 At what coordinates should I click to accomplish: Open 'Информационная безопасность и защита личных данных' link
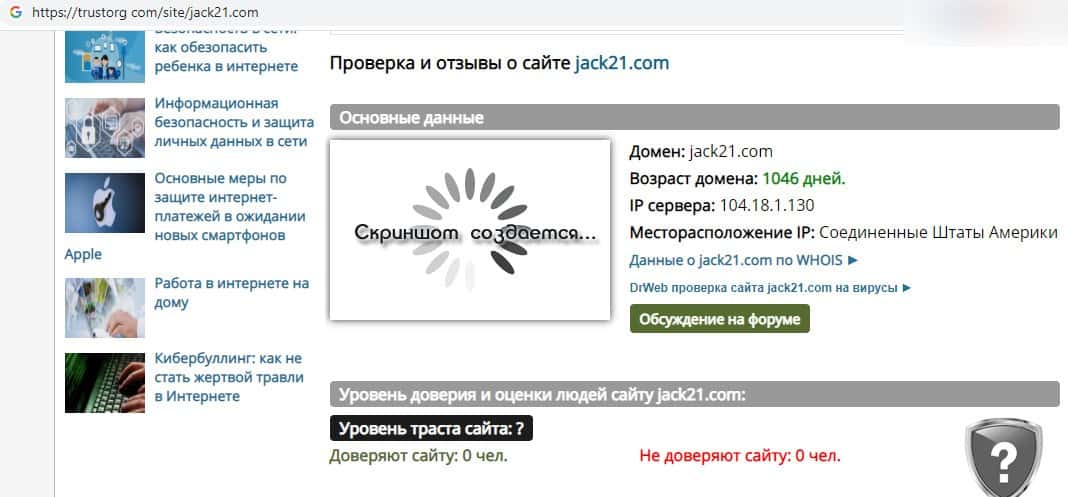tap(234, 122)
